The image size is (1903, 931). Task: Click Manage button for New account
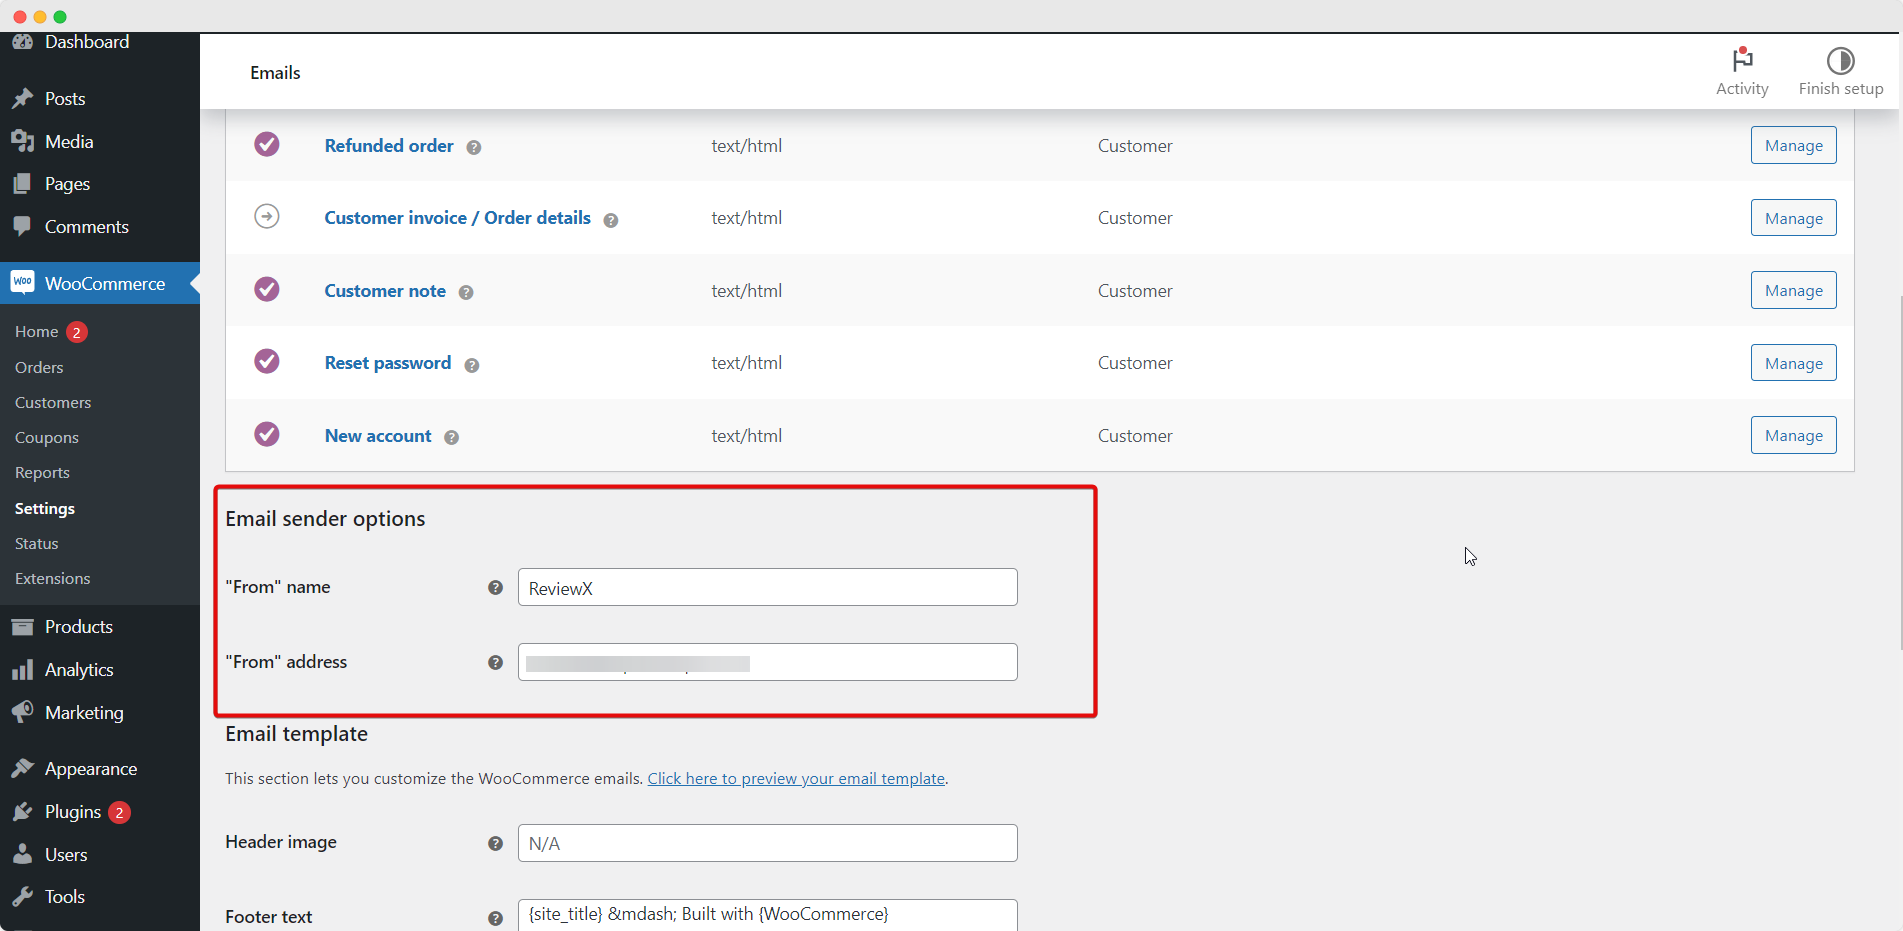(x=1793, y=436)
